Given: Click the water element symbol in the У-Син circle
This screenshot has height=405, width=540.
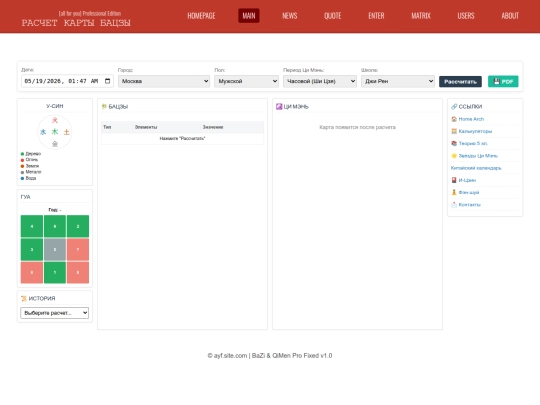Looking at the screenshot, I should pos(43,132).
